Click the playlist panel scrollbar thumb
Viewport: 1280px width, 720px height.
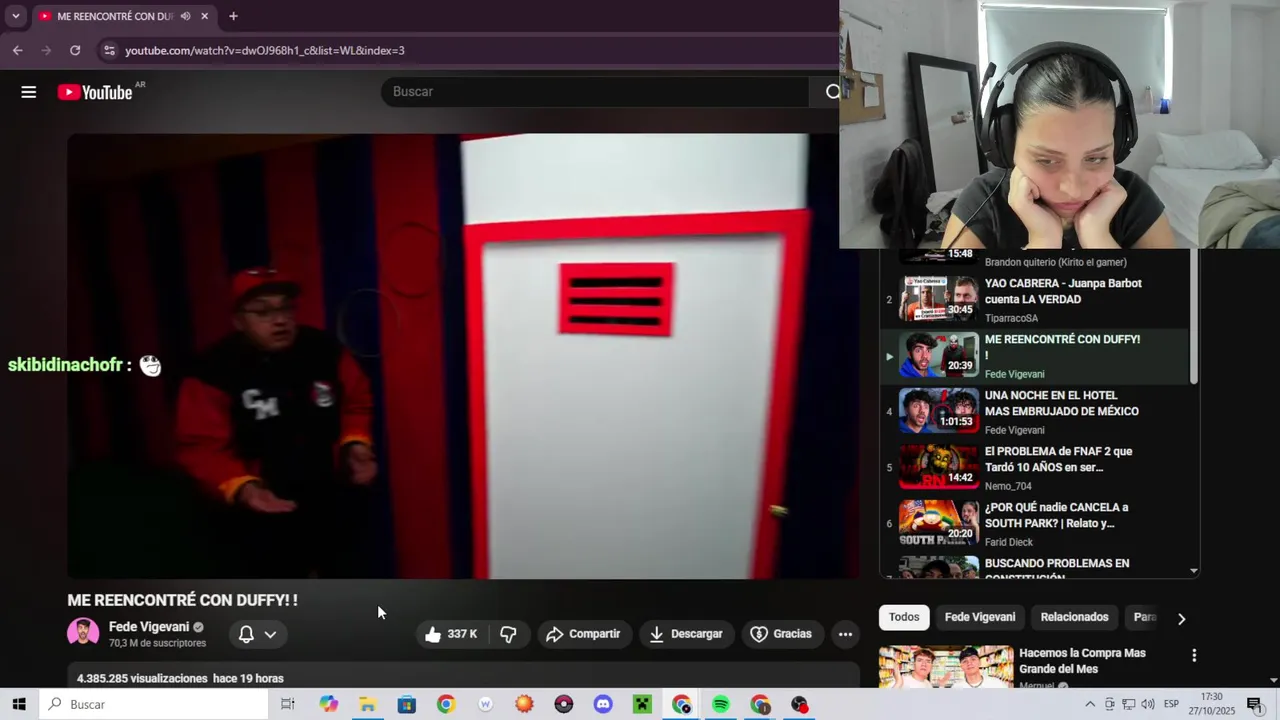(1193, 316)
